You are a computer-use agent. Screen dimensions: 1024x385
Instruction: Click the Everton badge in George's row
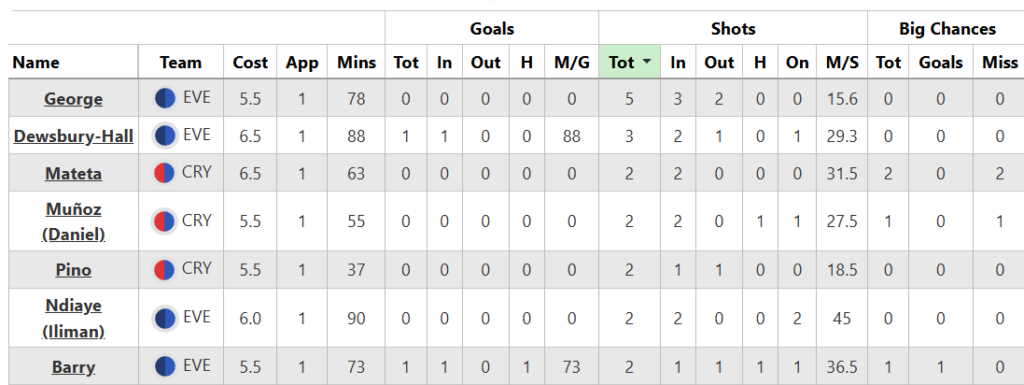point(165,99)
